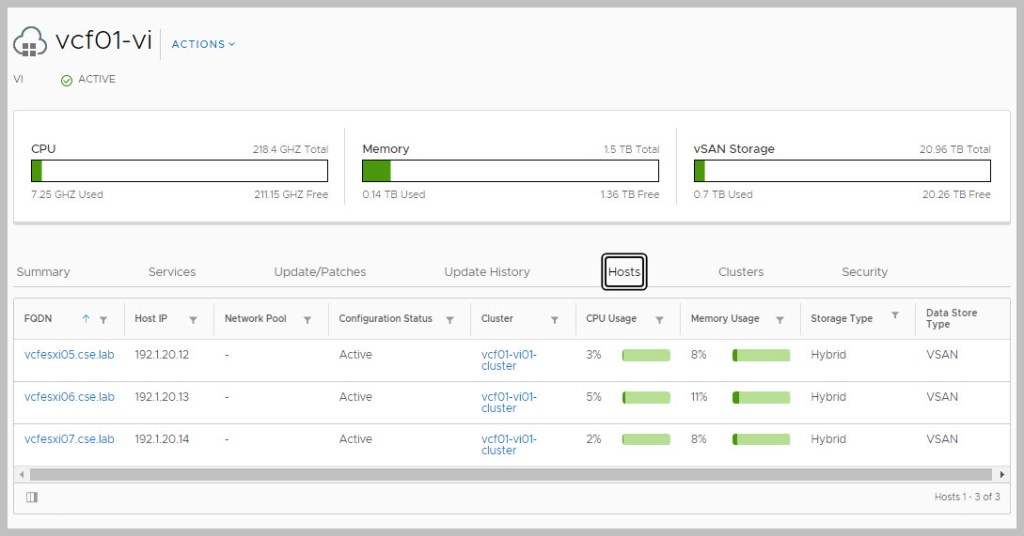The height and width of the screenshot is (536, 1024).
Task: Open the Storage Type filter icon
Action: pyautogui.click(x=895, y=316)
